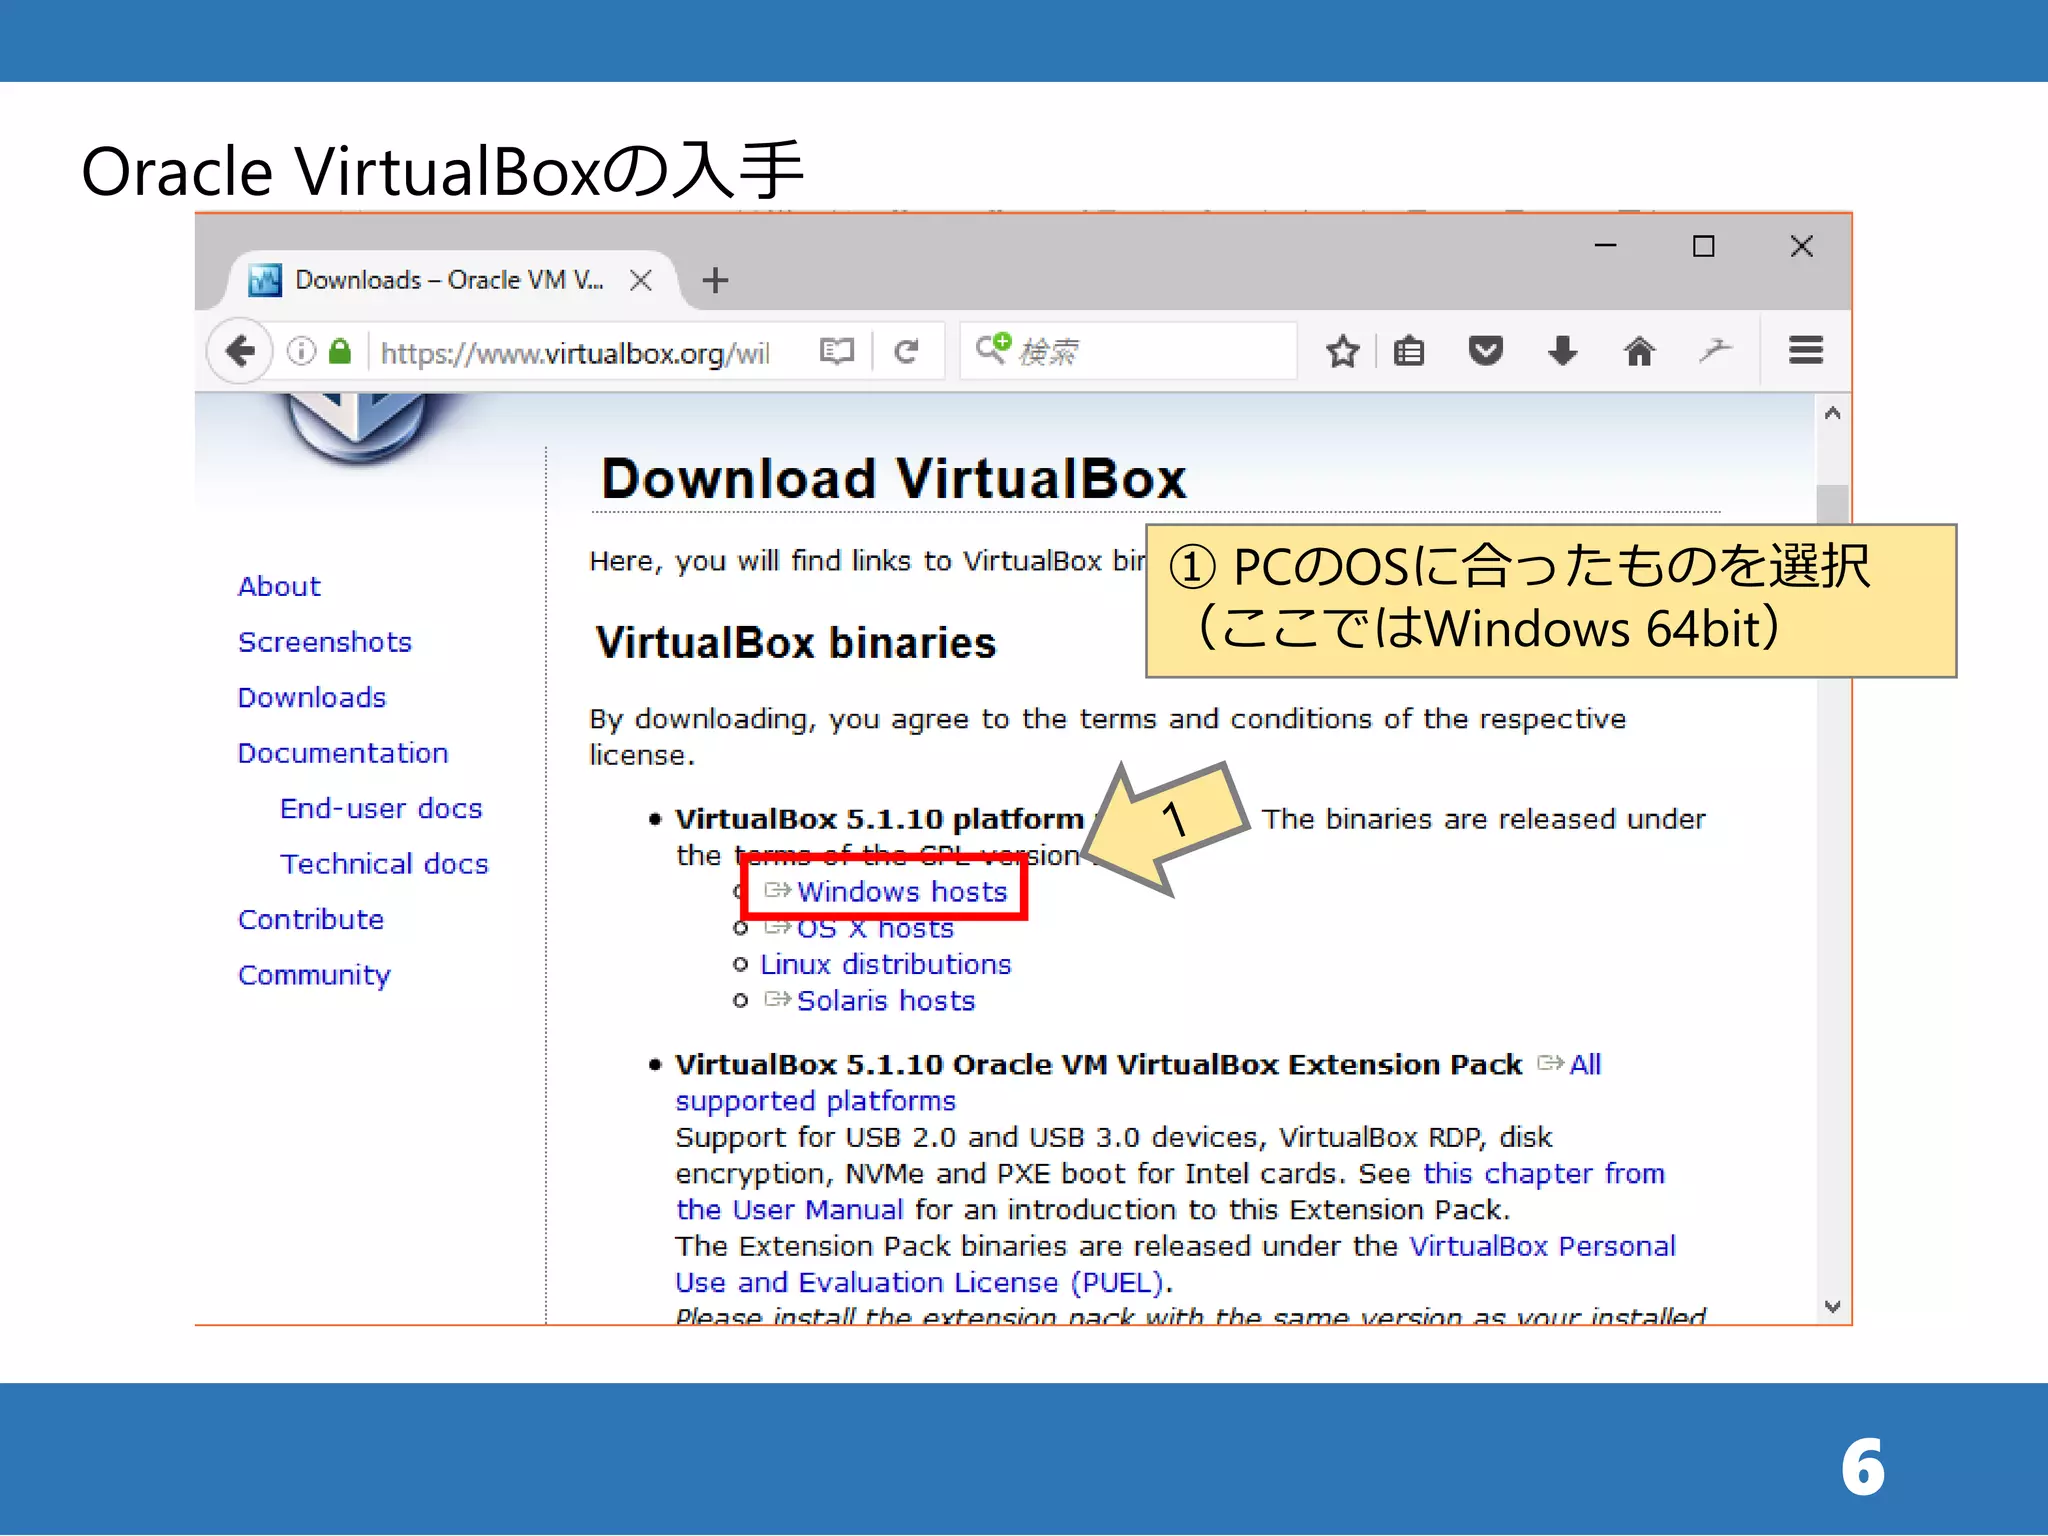The image size is (2048, 1536).
Task: Click the search magnifier icon
Action: click(x=993, y=348)
